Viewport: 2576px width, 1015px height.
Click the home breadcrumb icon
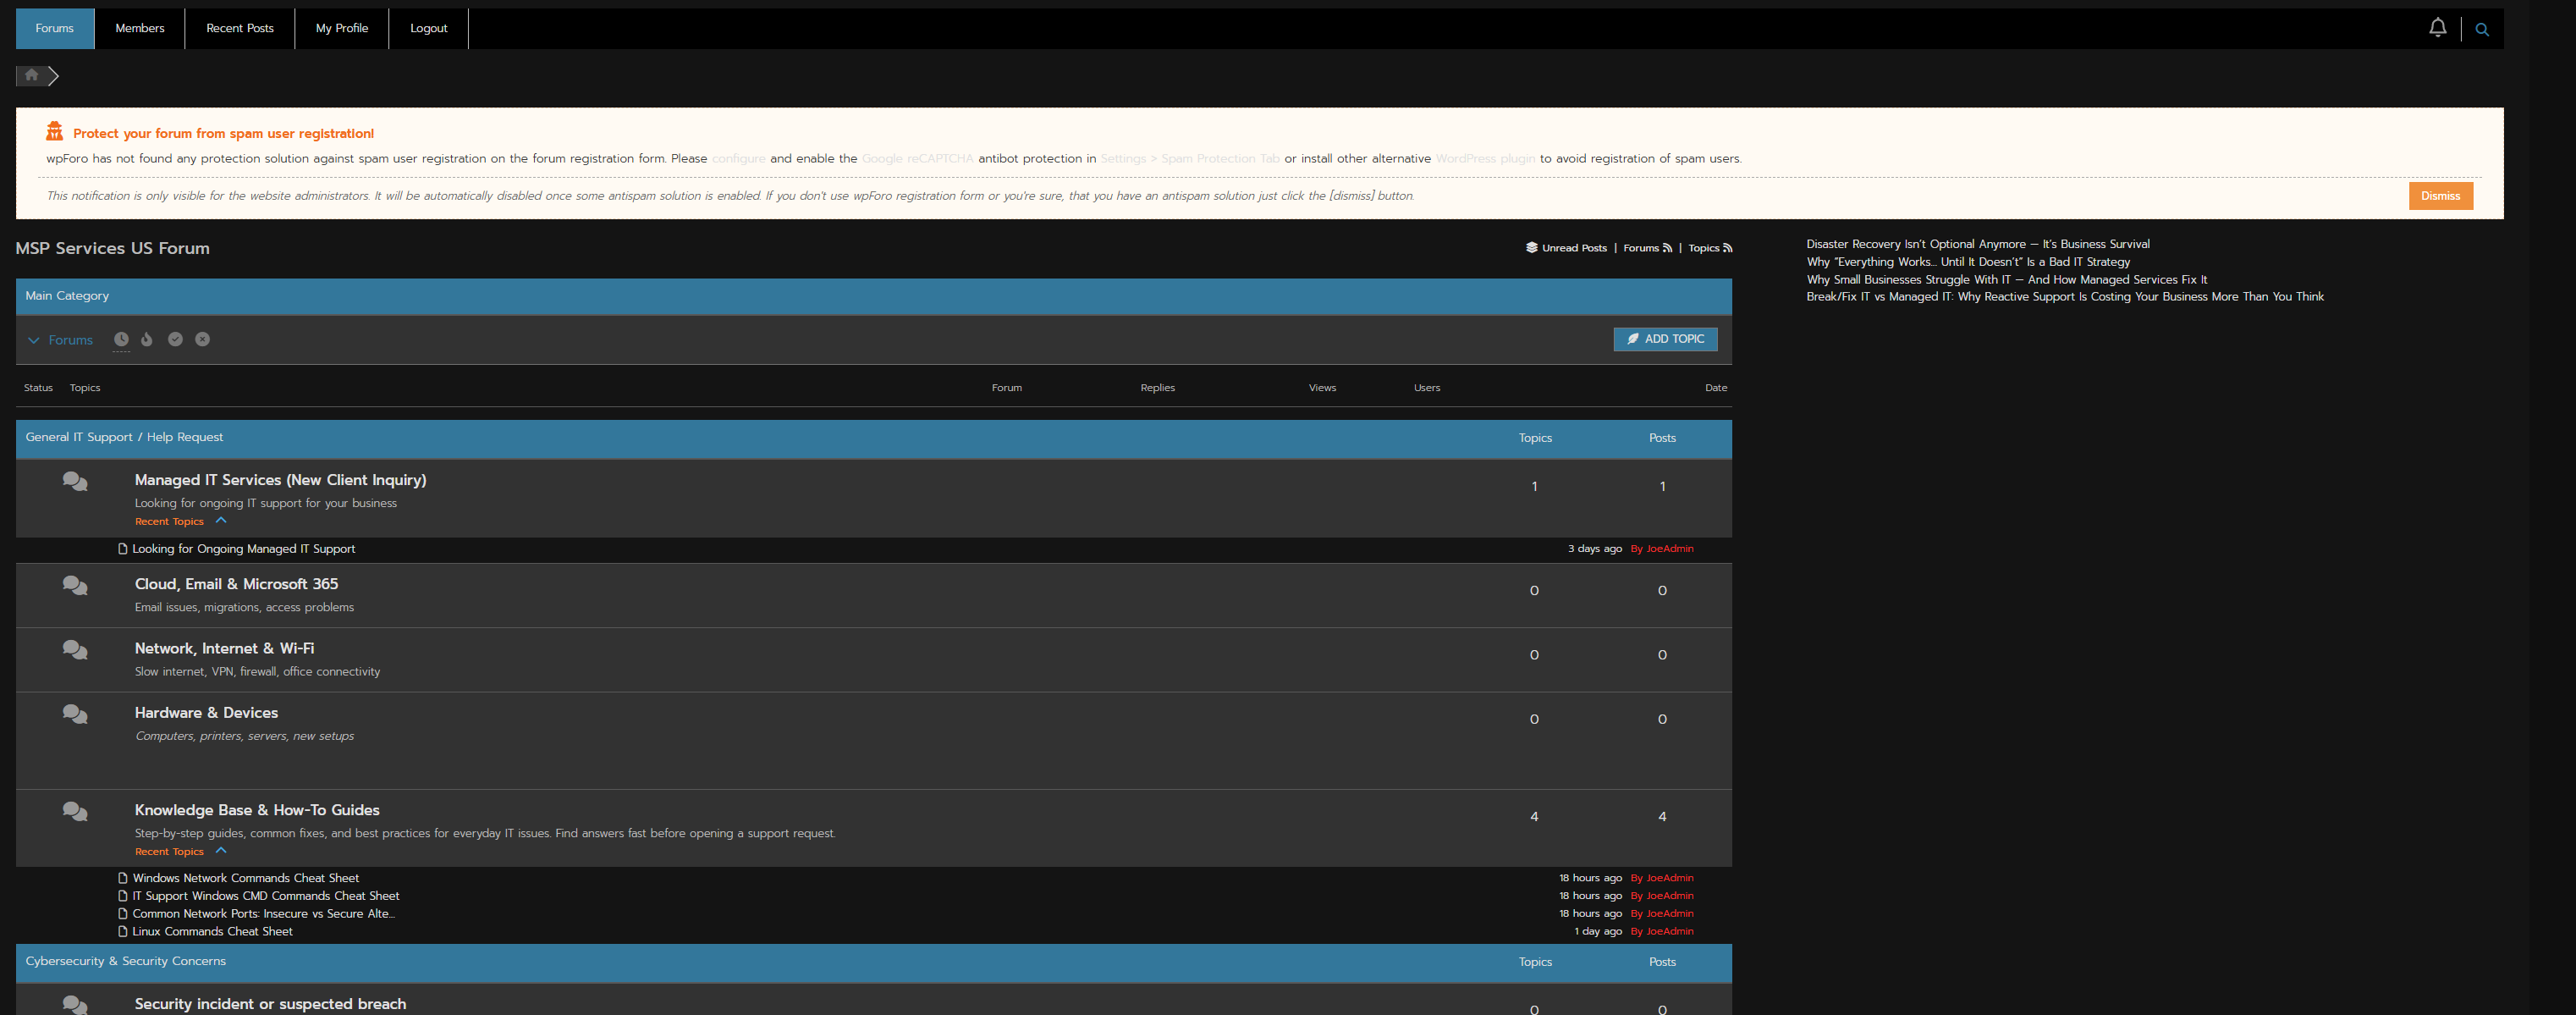(x=31, y=75)
